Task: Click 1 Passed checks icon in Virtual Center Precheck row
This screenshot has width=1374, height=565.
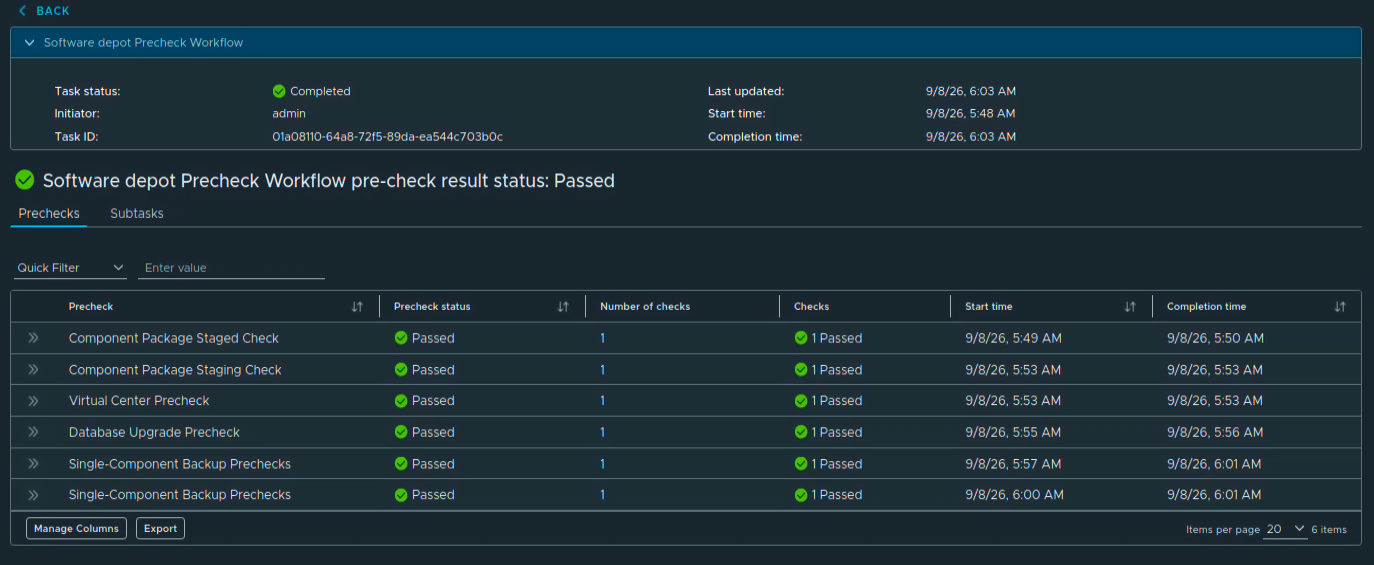Action: point(801,401)
